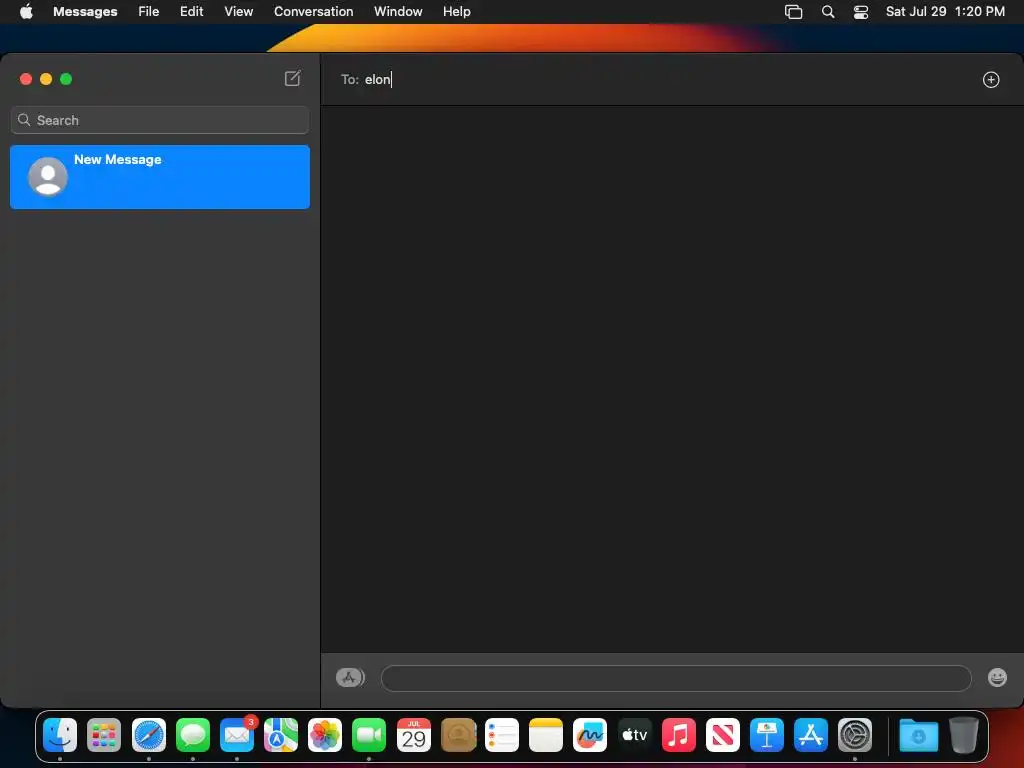Open the Edit menu

point(191,12)
